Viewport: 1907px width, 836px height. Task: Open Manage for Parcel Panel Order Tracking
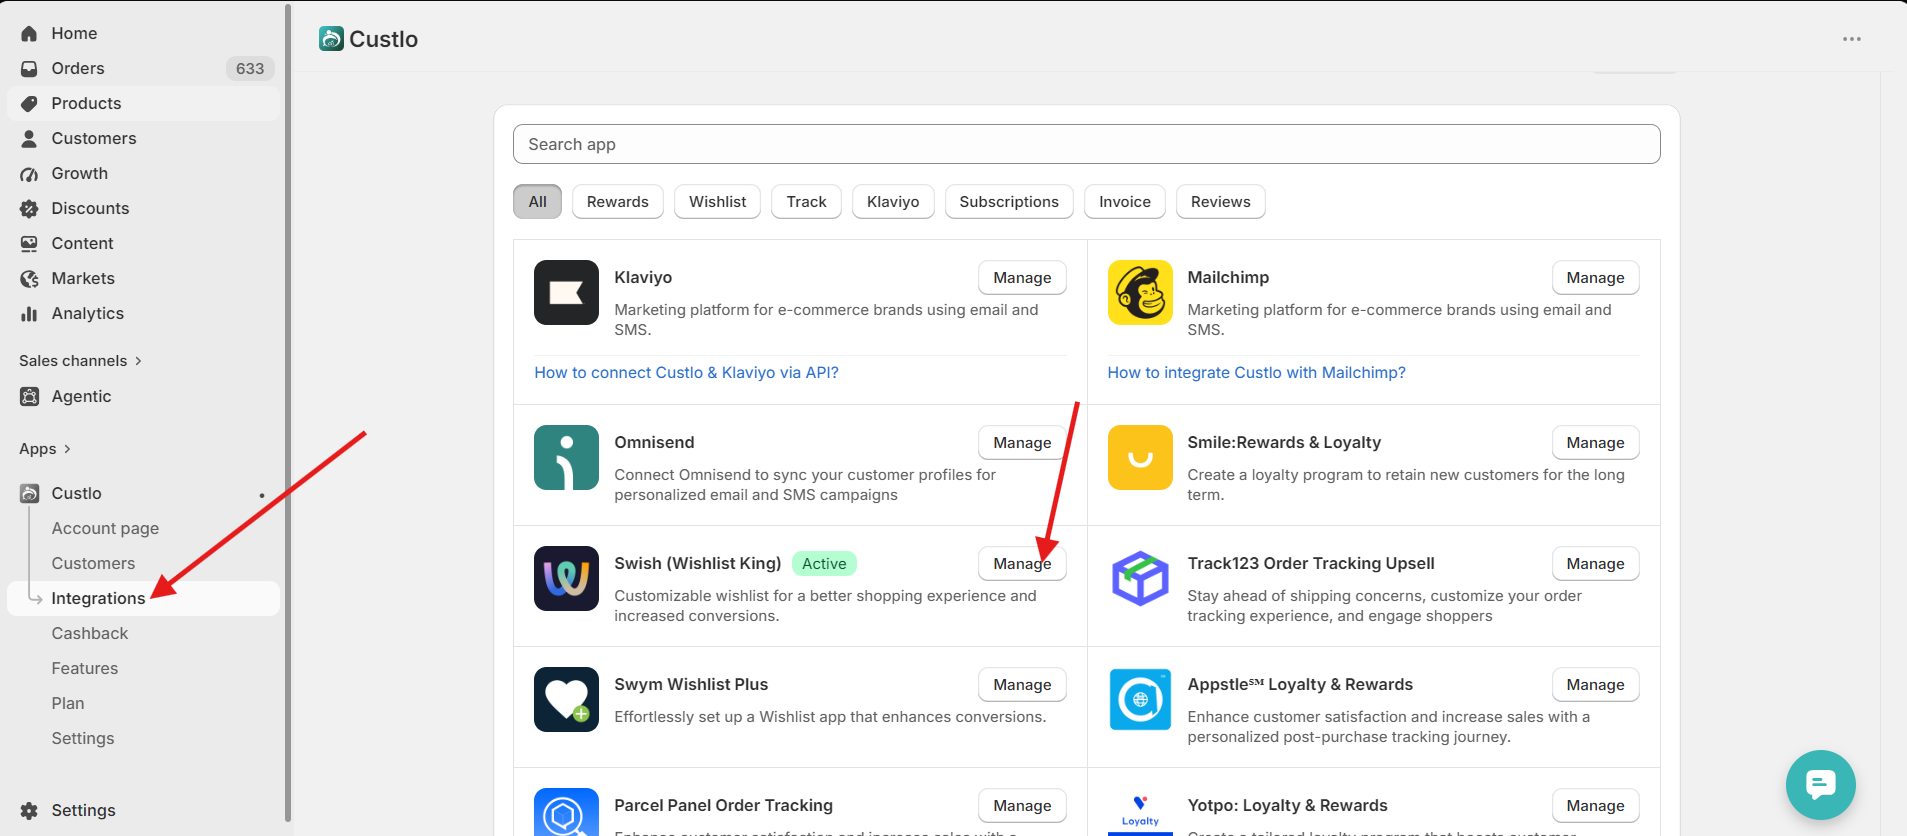point(1022,806)
